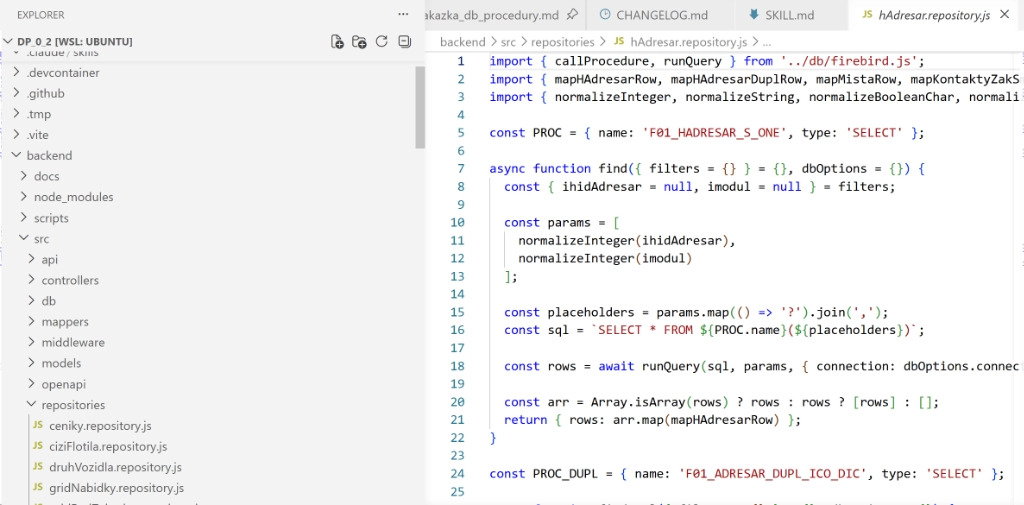Click the runQuery call on line 18

(x=671, y=366)
